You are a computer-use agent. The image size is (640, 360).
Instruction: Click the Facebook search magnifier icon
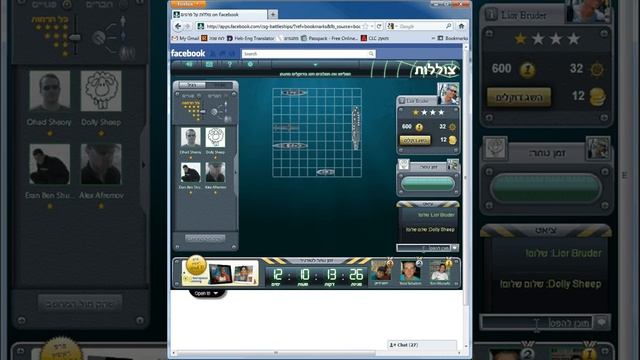(371, 53)
